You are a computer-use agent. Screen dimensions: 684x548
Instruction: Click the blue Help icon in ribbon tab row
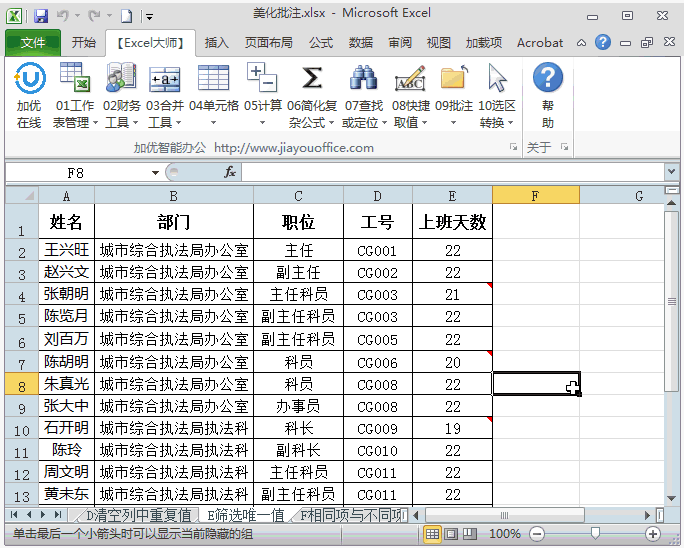click(603, 42)
